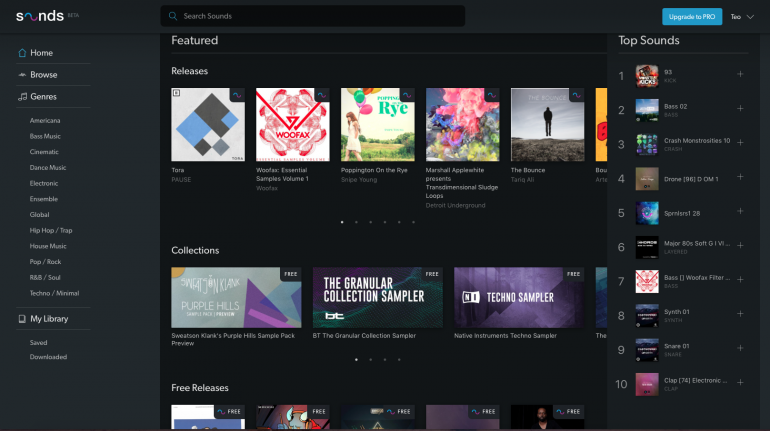Select the Americana genre
The image size is (770, 431).
pos(45,120)
